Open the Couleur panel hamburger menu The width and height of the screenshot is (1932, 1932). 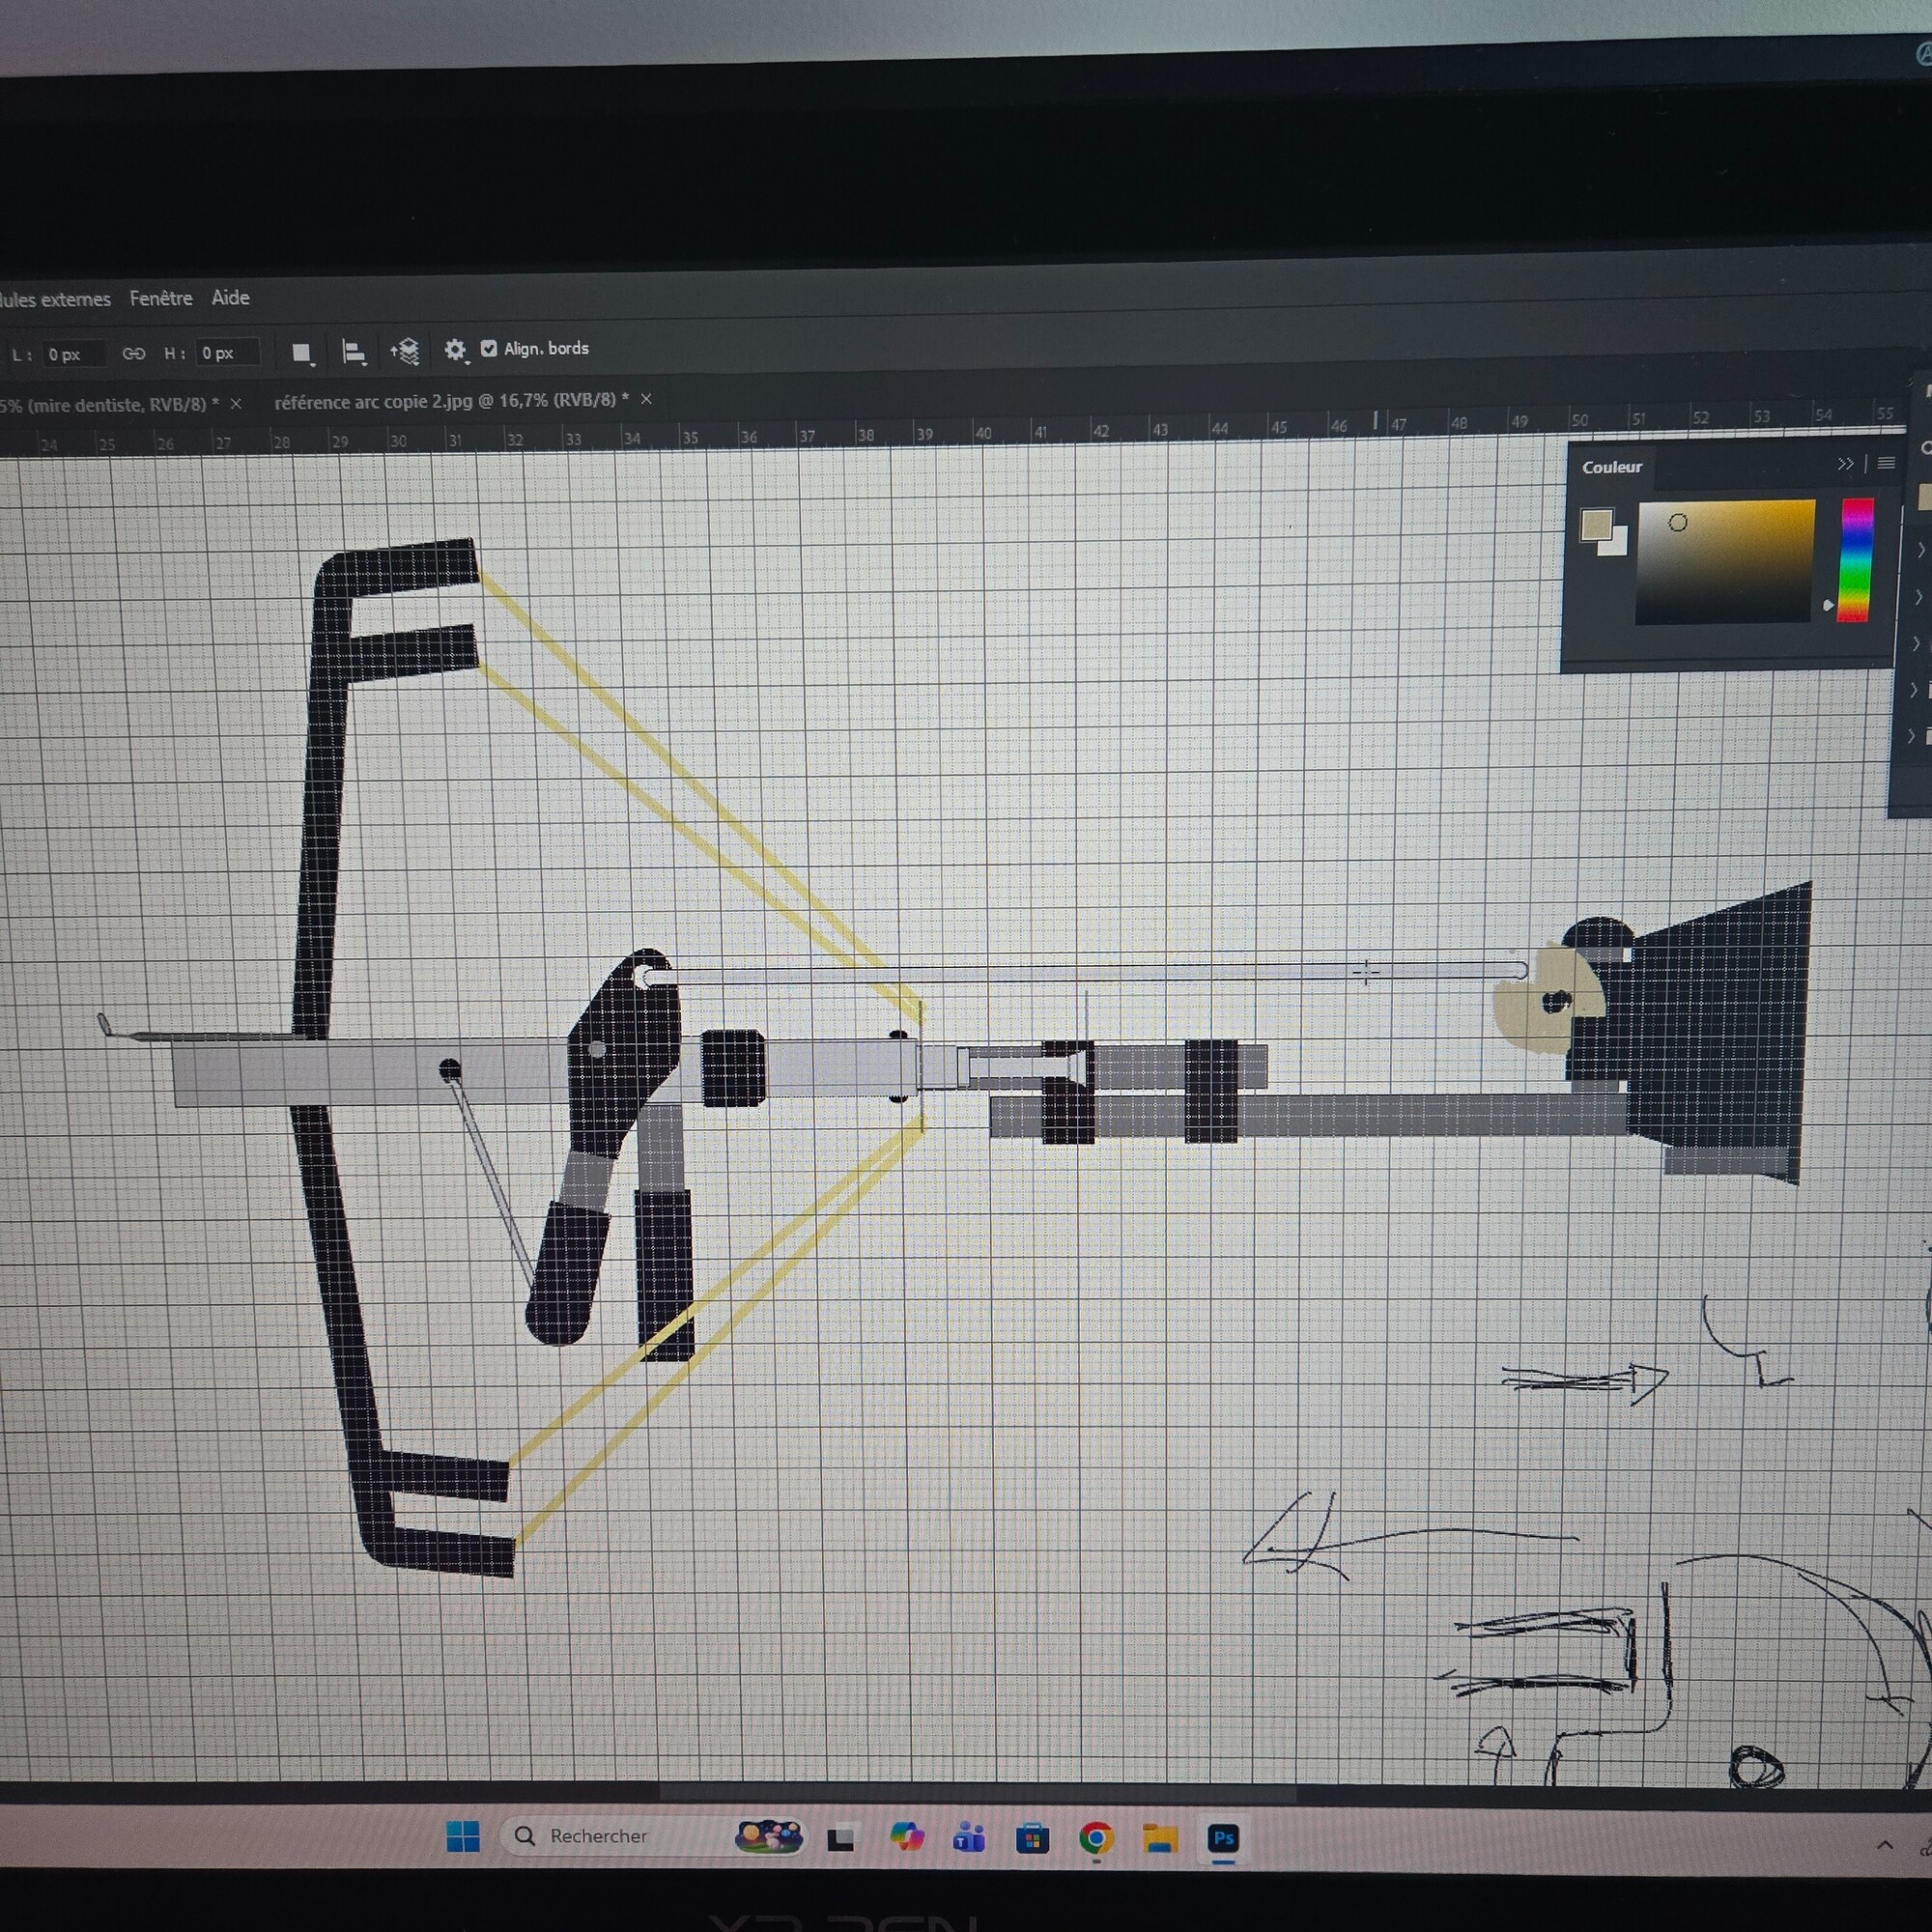point(1886,463)
